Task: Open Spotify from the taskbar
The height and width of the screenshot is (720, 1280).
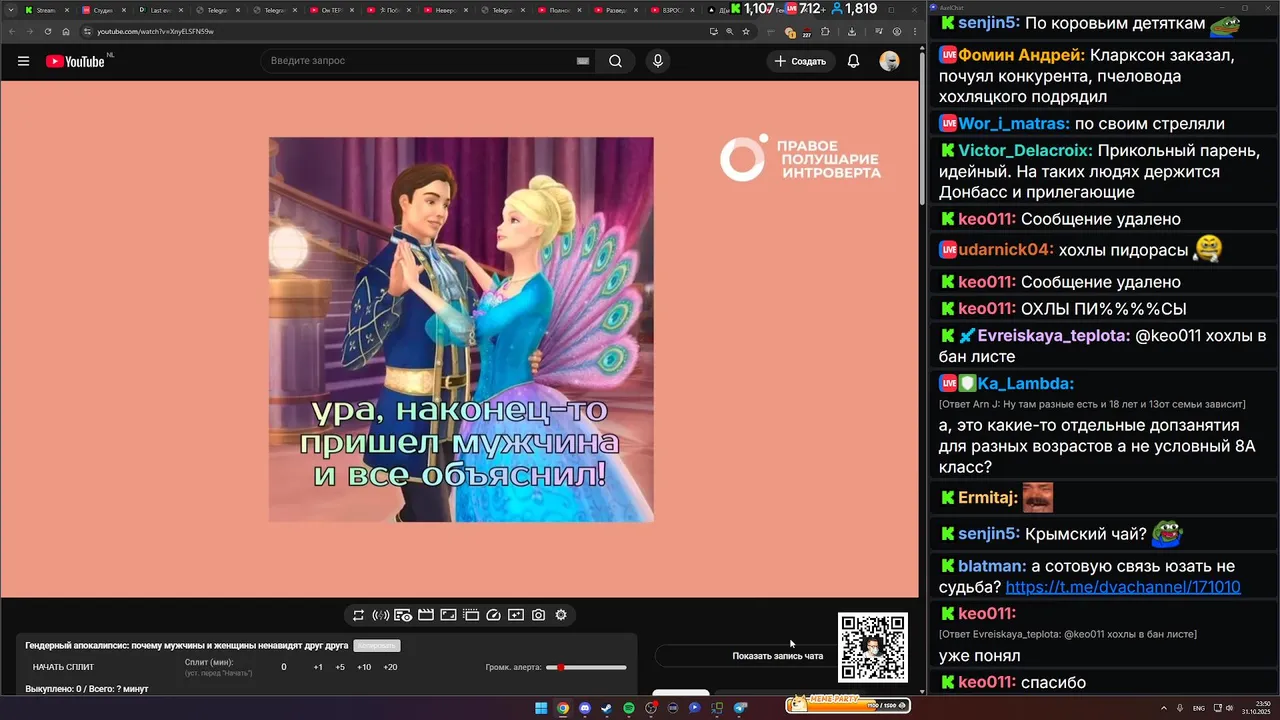Action: coord(629,708)
